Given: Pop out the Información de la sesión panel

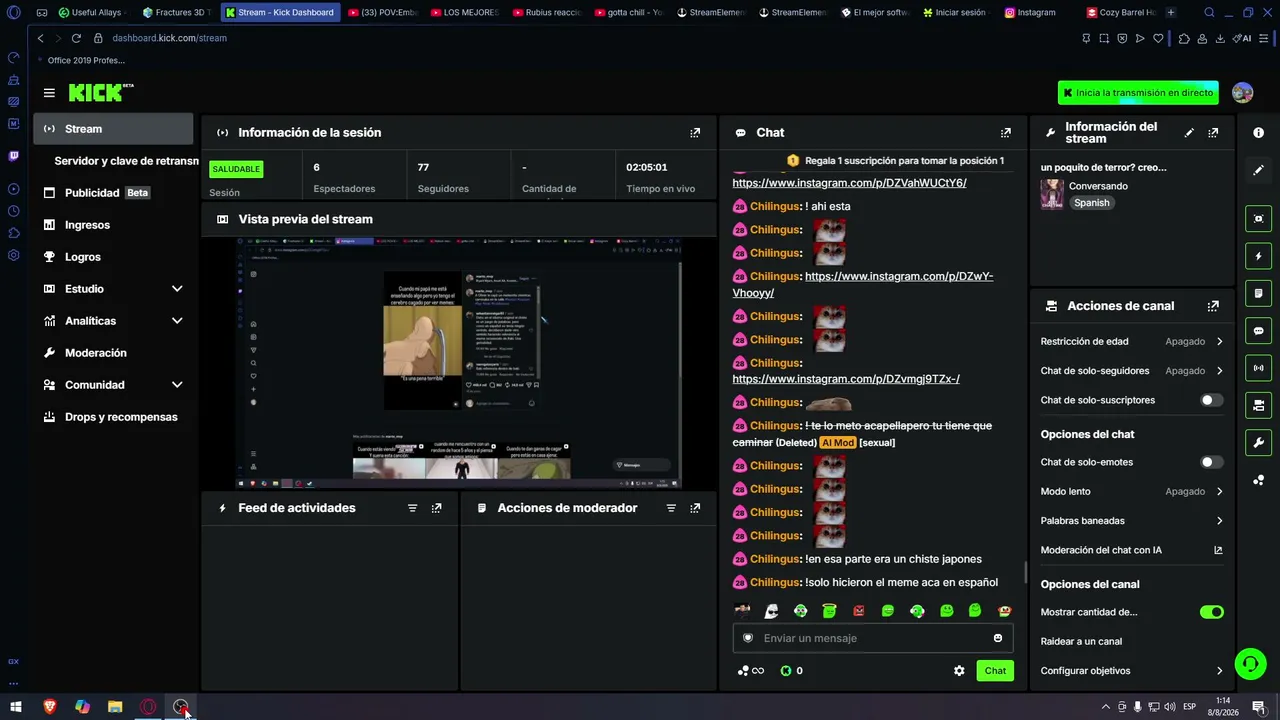Looking at the screenshot, I should (695, 132).
